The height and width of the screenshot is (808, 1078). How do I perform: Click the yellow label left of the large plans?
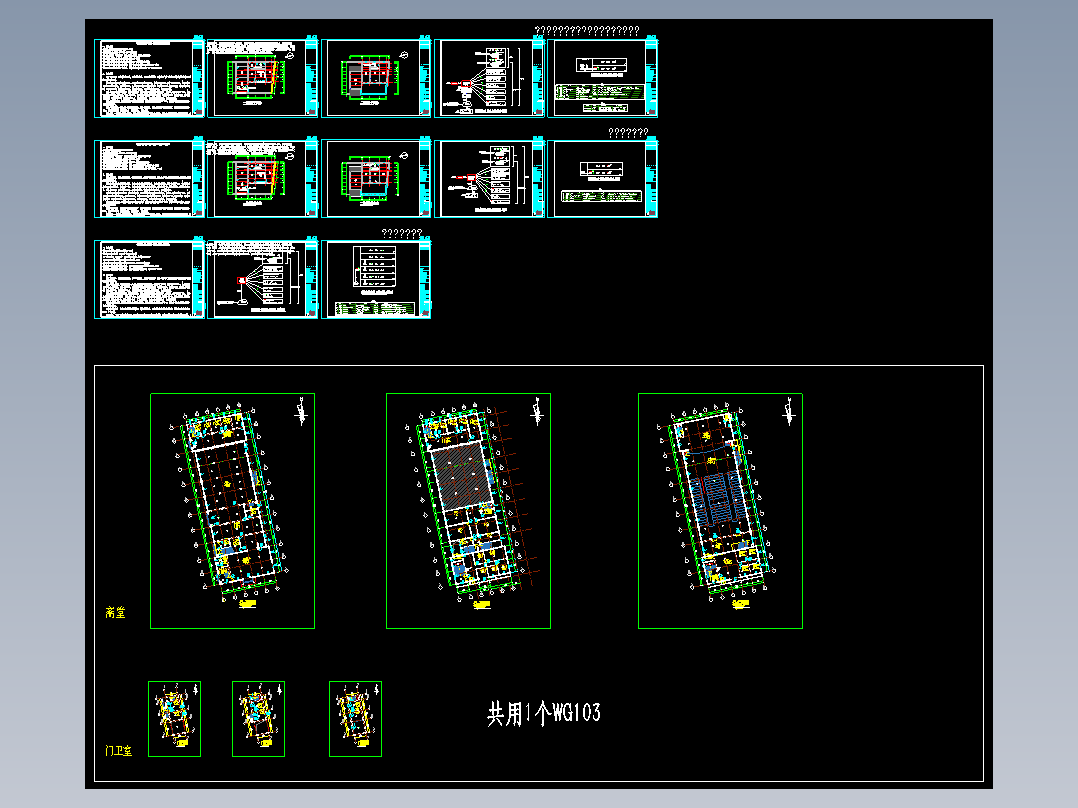coord(116,612)
